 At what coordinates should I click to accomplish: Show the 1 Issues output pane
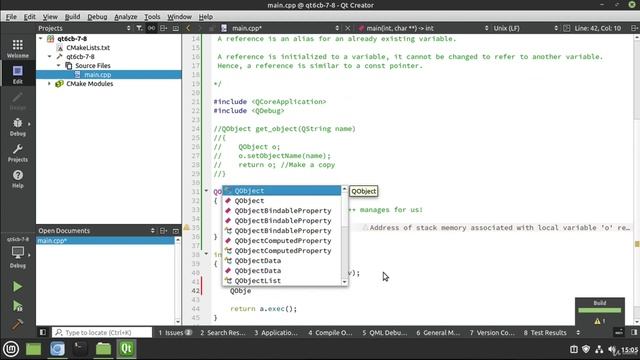[175, 332]
